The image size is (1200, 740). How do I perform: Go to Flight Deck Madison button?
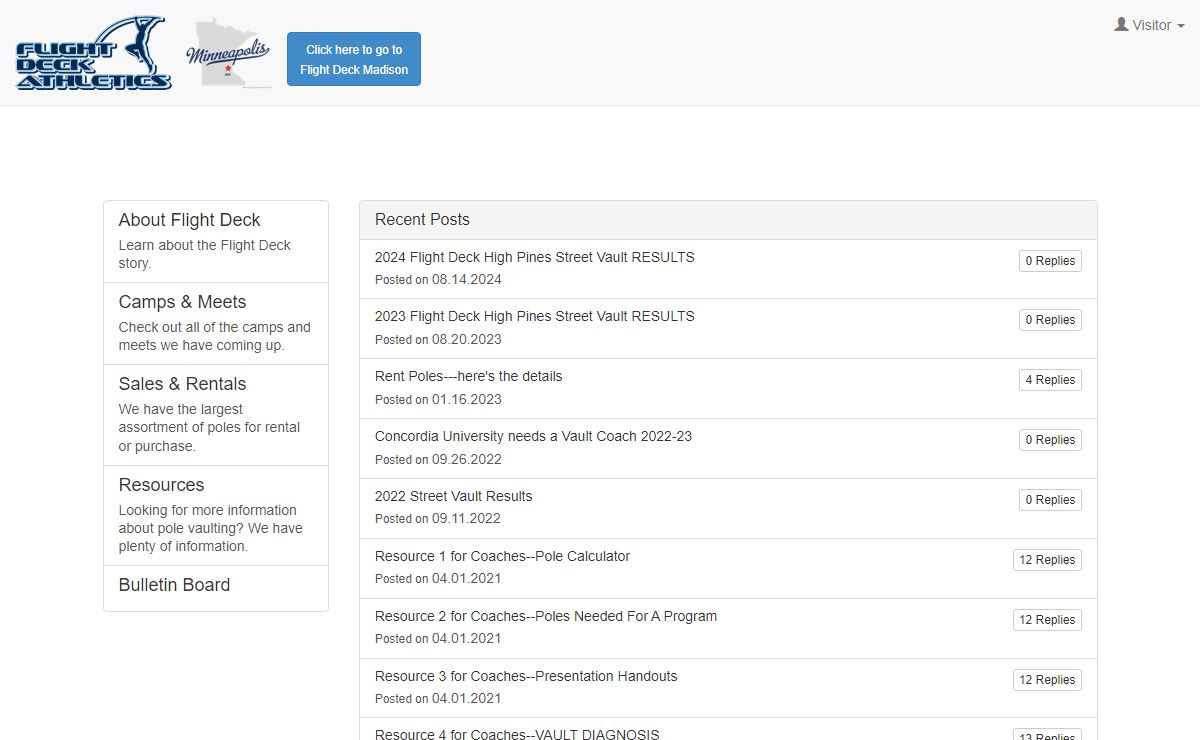(x=354, y=59)
